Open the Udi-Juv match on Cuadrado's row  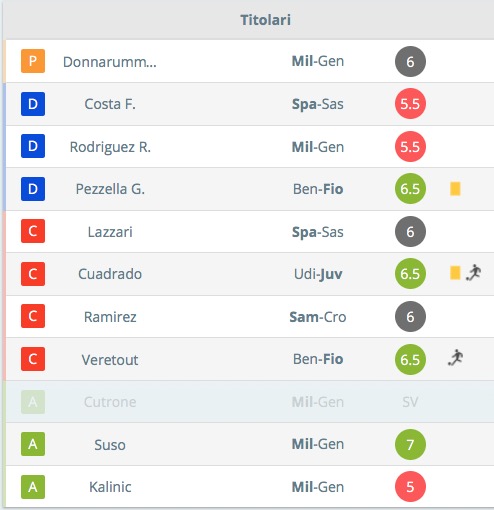(x=318, y=274)
